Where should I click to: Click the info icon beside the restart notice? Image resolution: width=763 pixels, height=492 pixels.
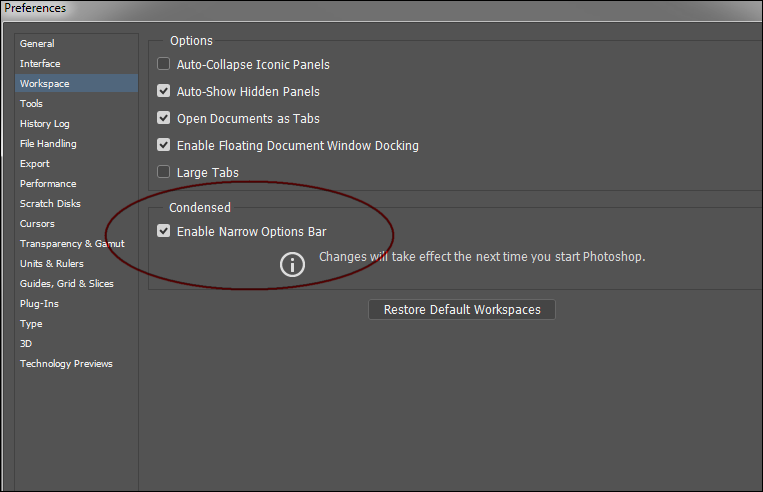(x=291, y=264)
